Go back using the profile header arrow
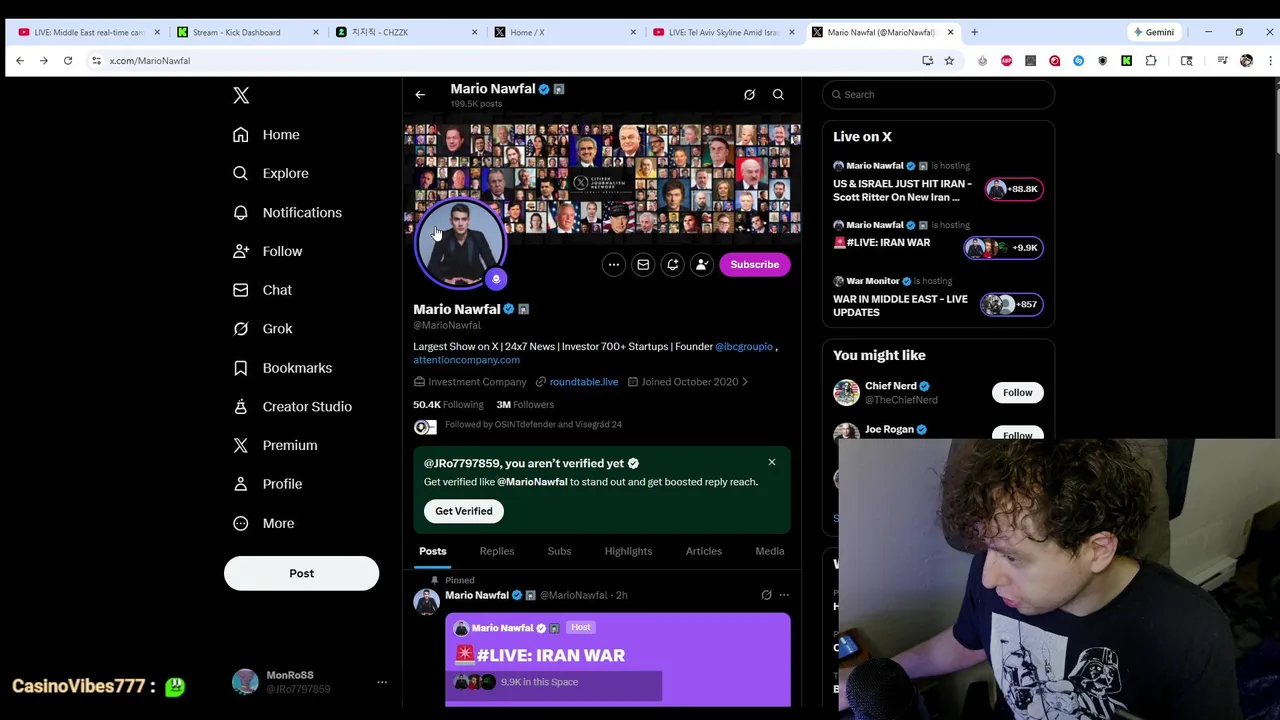 pos(420,95)
